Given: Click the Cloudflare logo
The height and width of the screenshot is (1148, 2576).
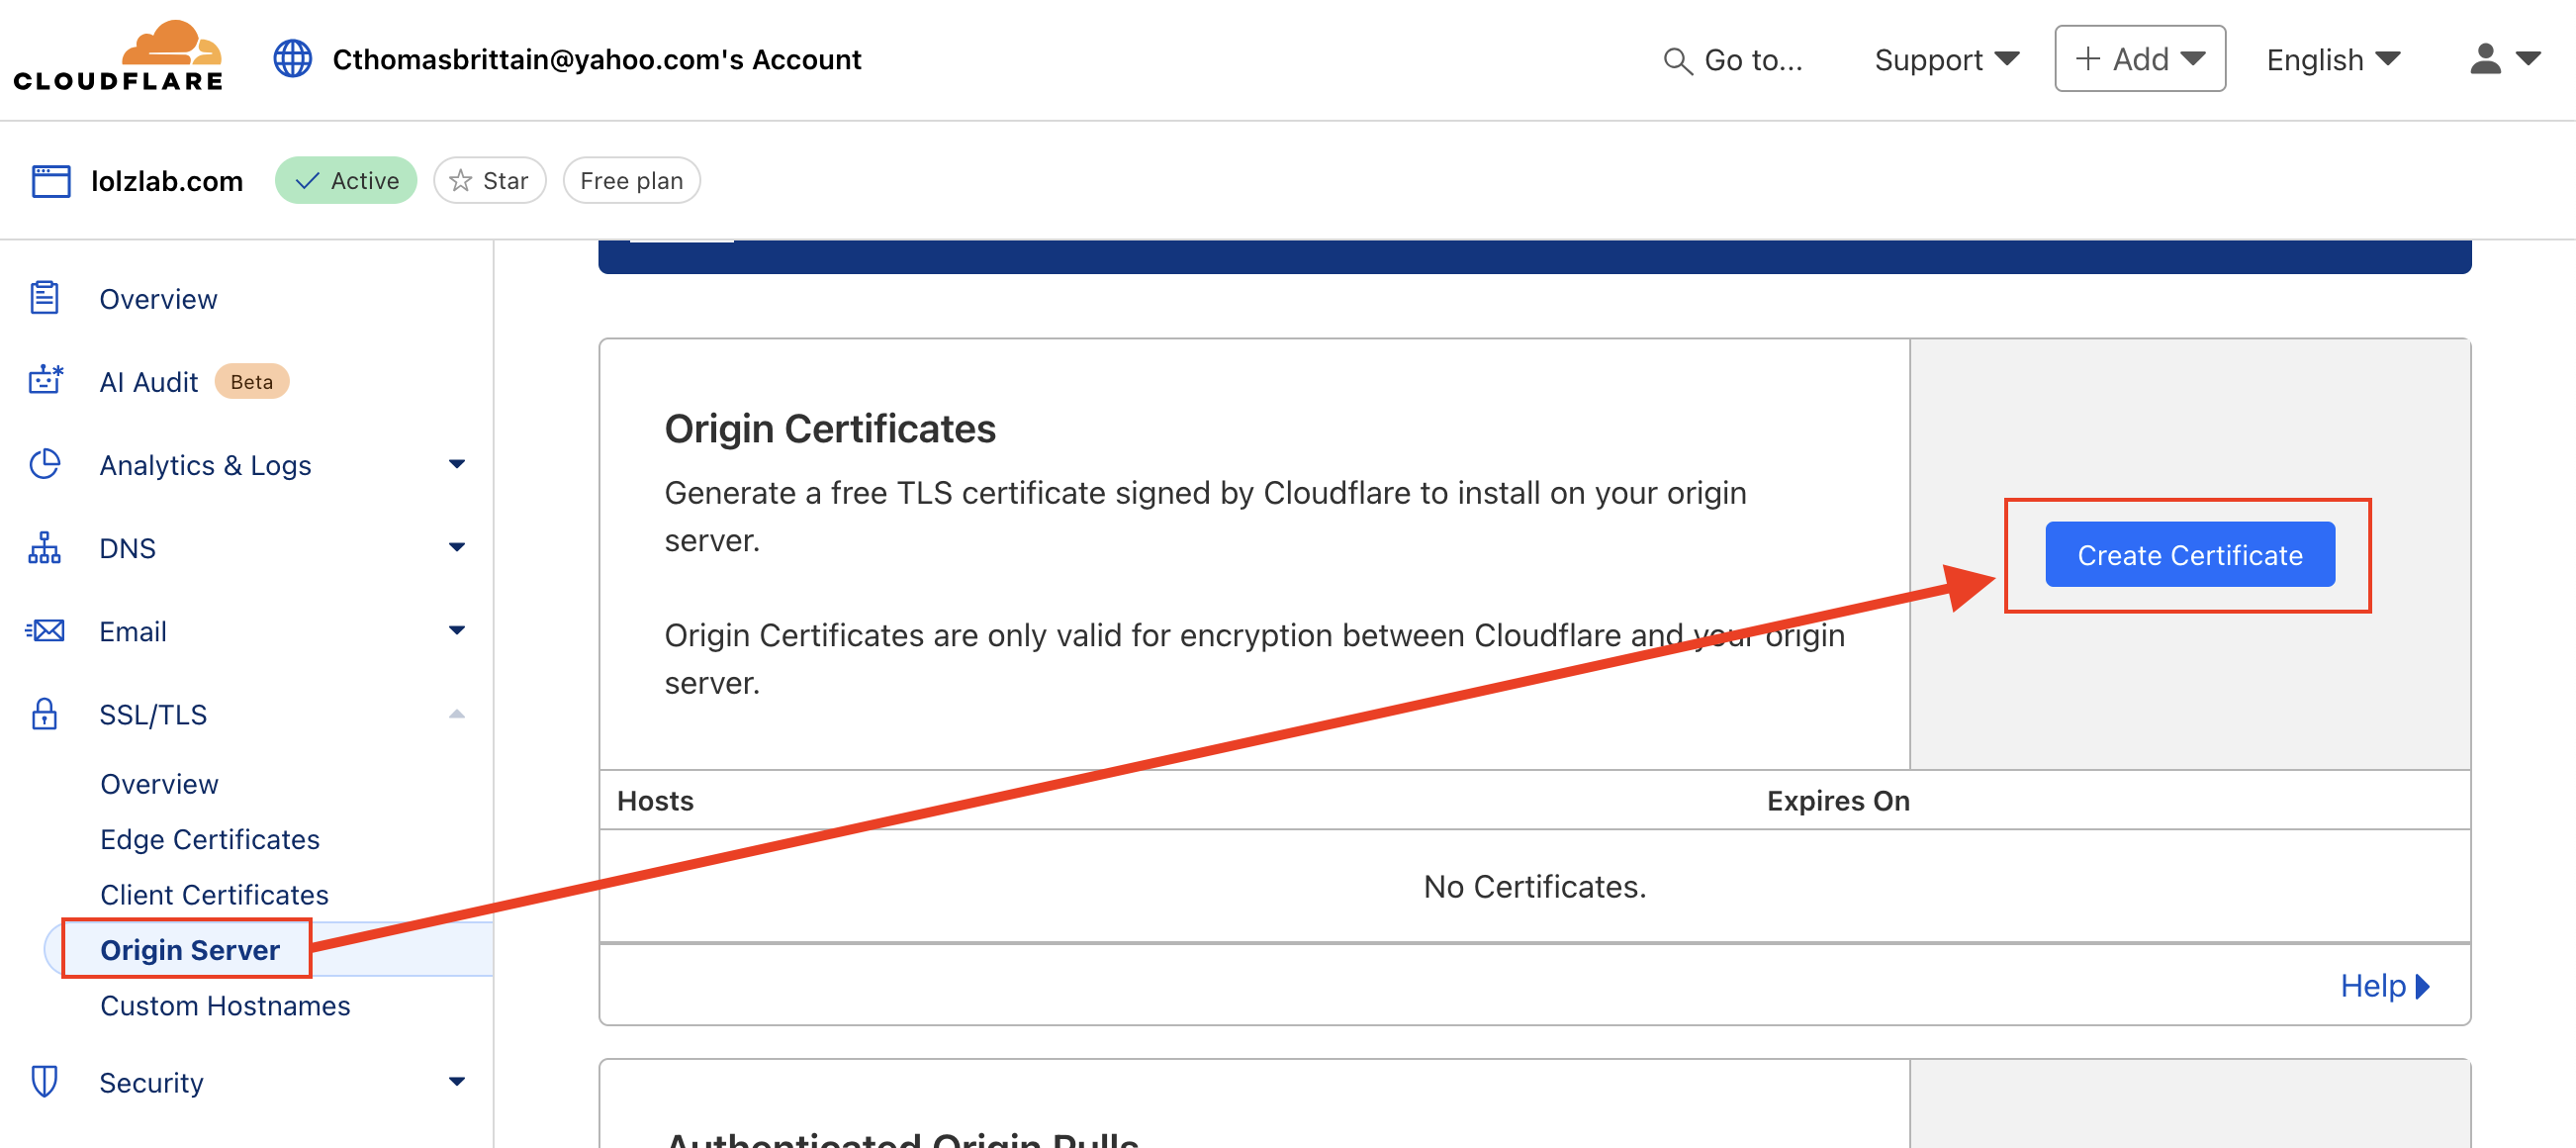Looking at the screenshot, I should (x=118, y=57).
